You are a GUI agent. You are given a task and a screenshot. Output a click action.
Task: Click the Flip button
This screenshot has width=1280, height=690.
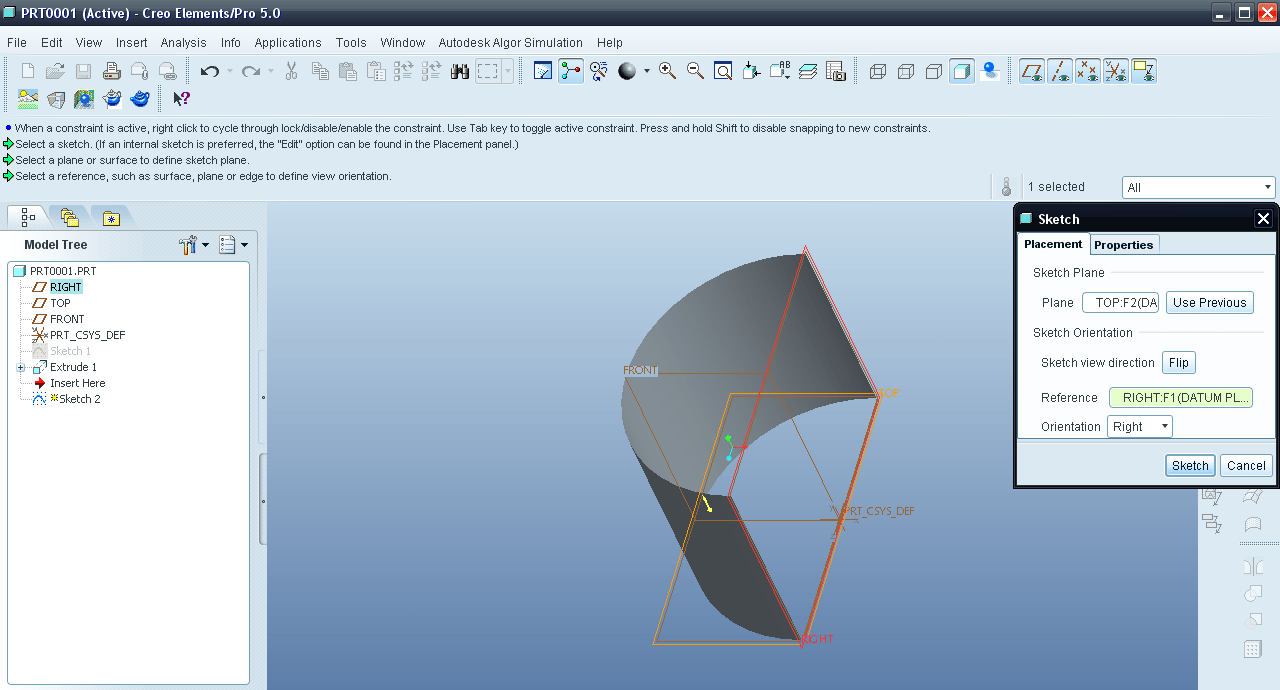click(1179, 363)
